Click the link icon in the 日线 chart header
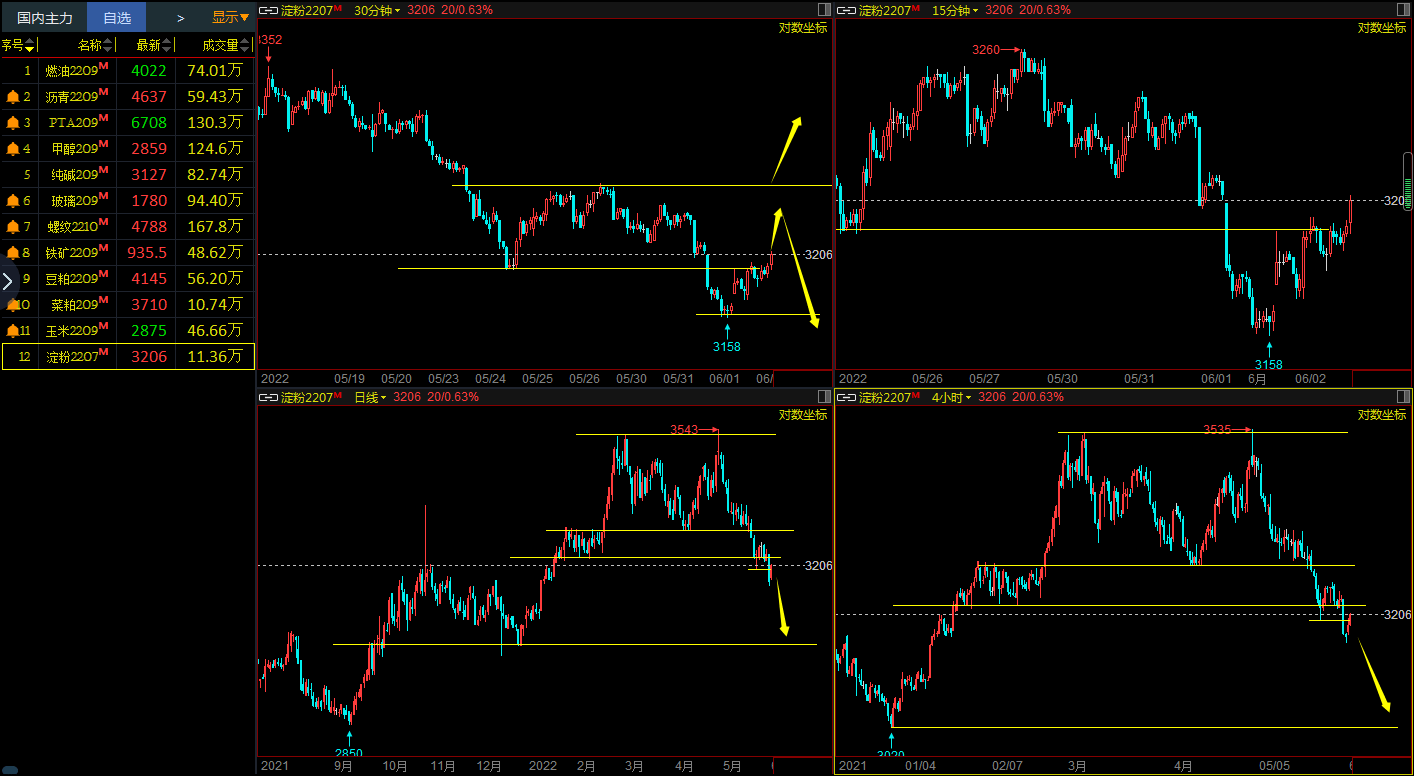Screen dimensions: 1414x776 268,397
